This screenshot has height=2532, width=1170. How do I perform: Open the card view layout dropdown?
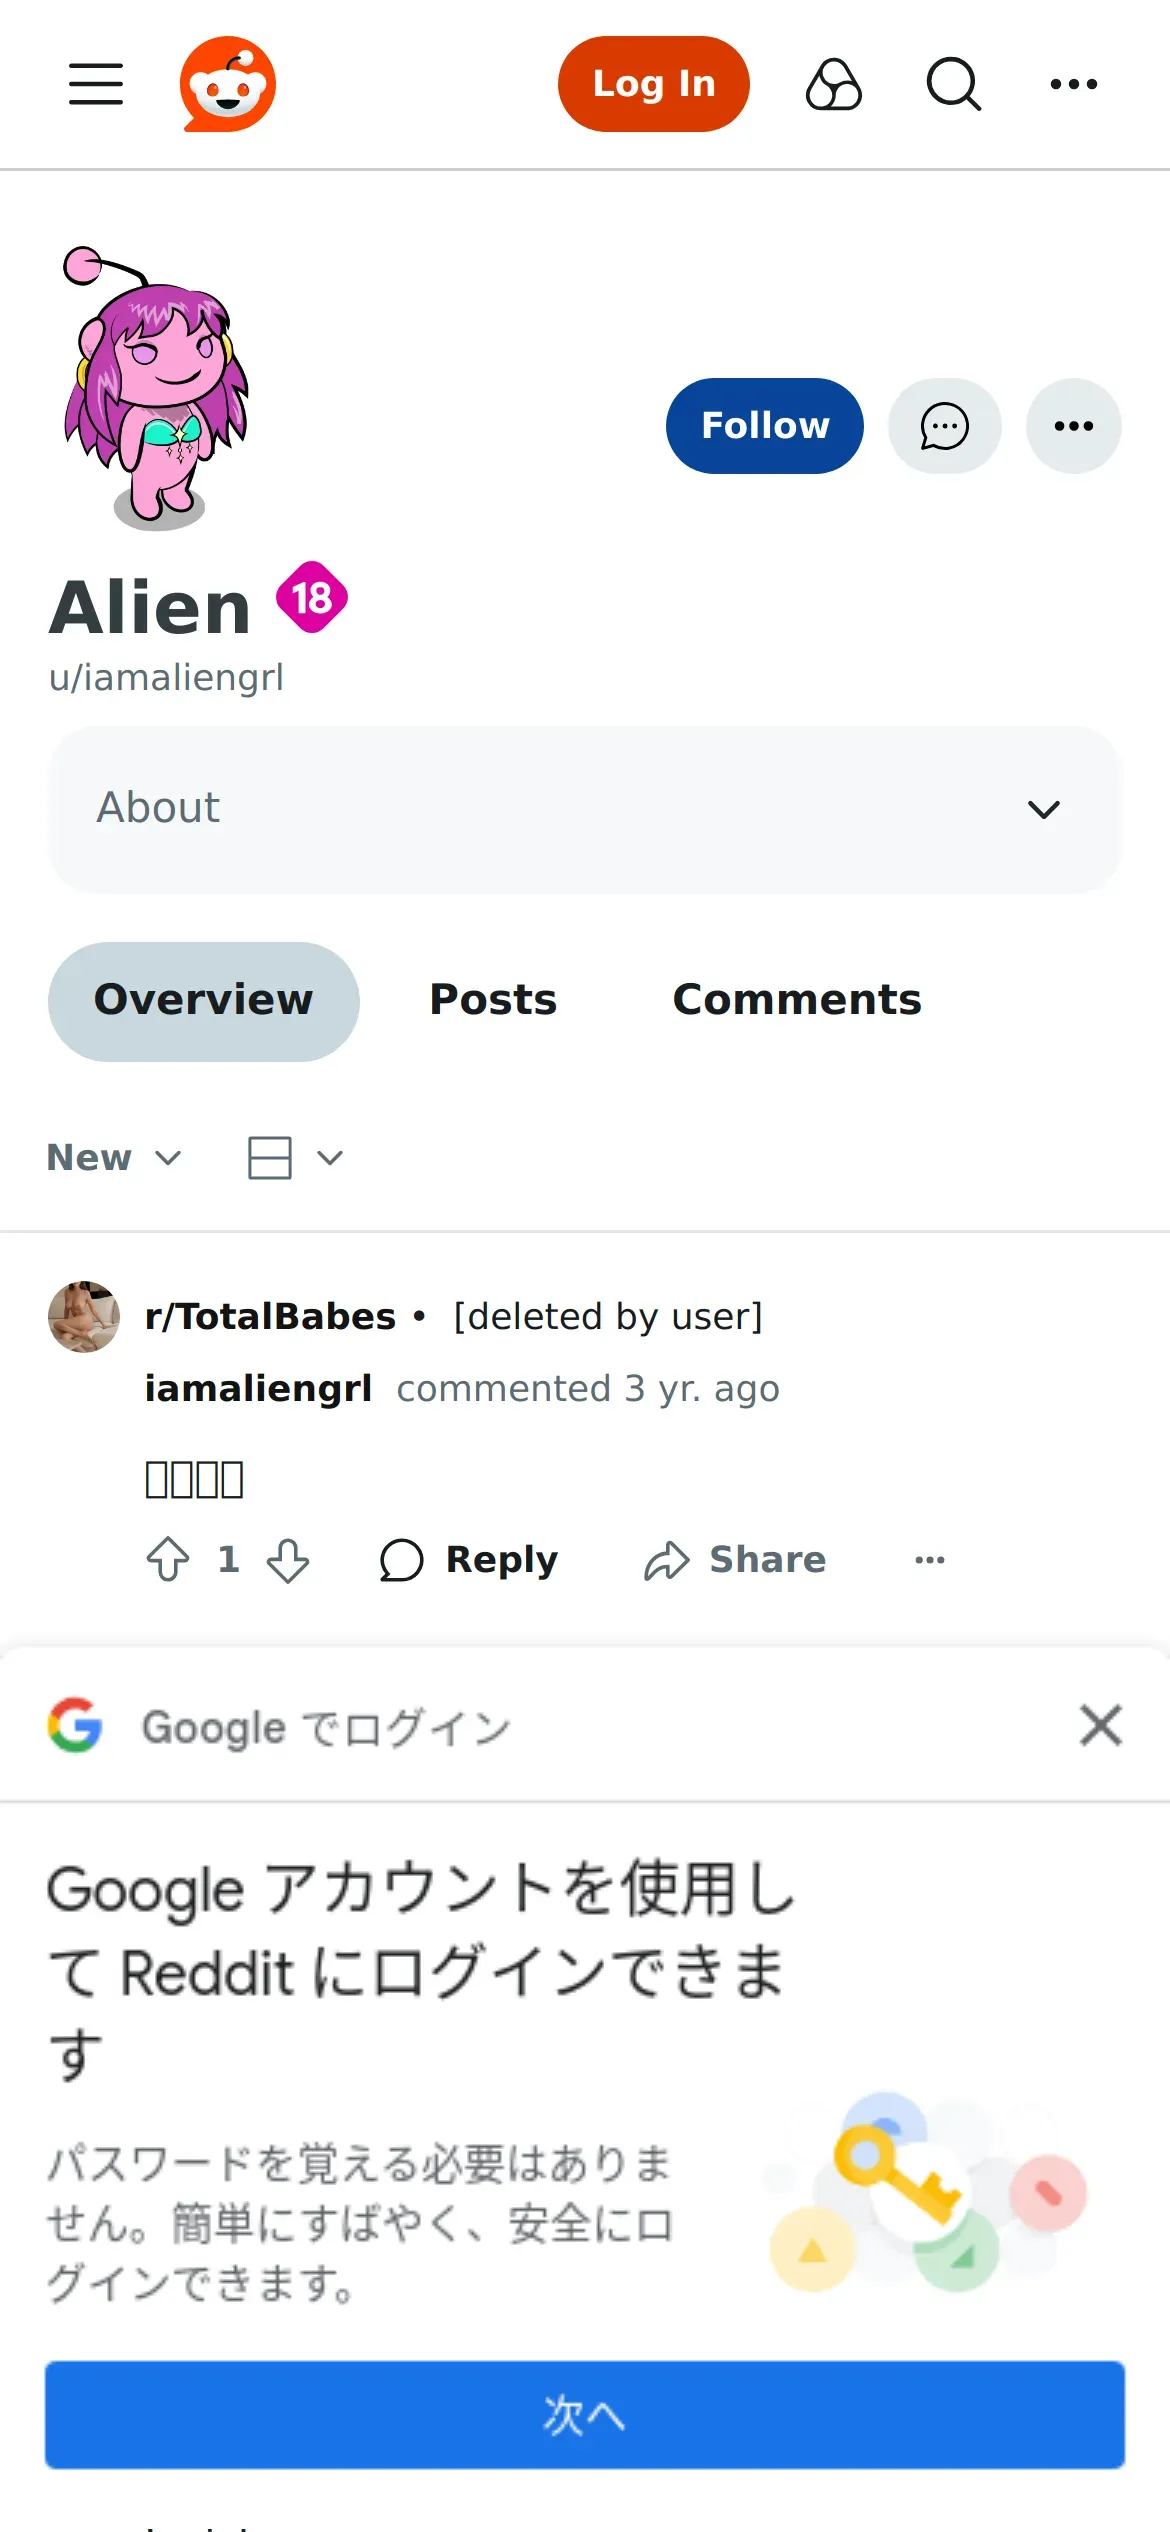coord(295,1157)
